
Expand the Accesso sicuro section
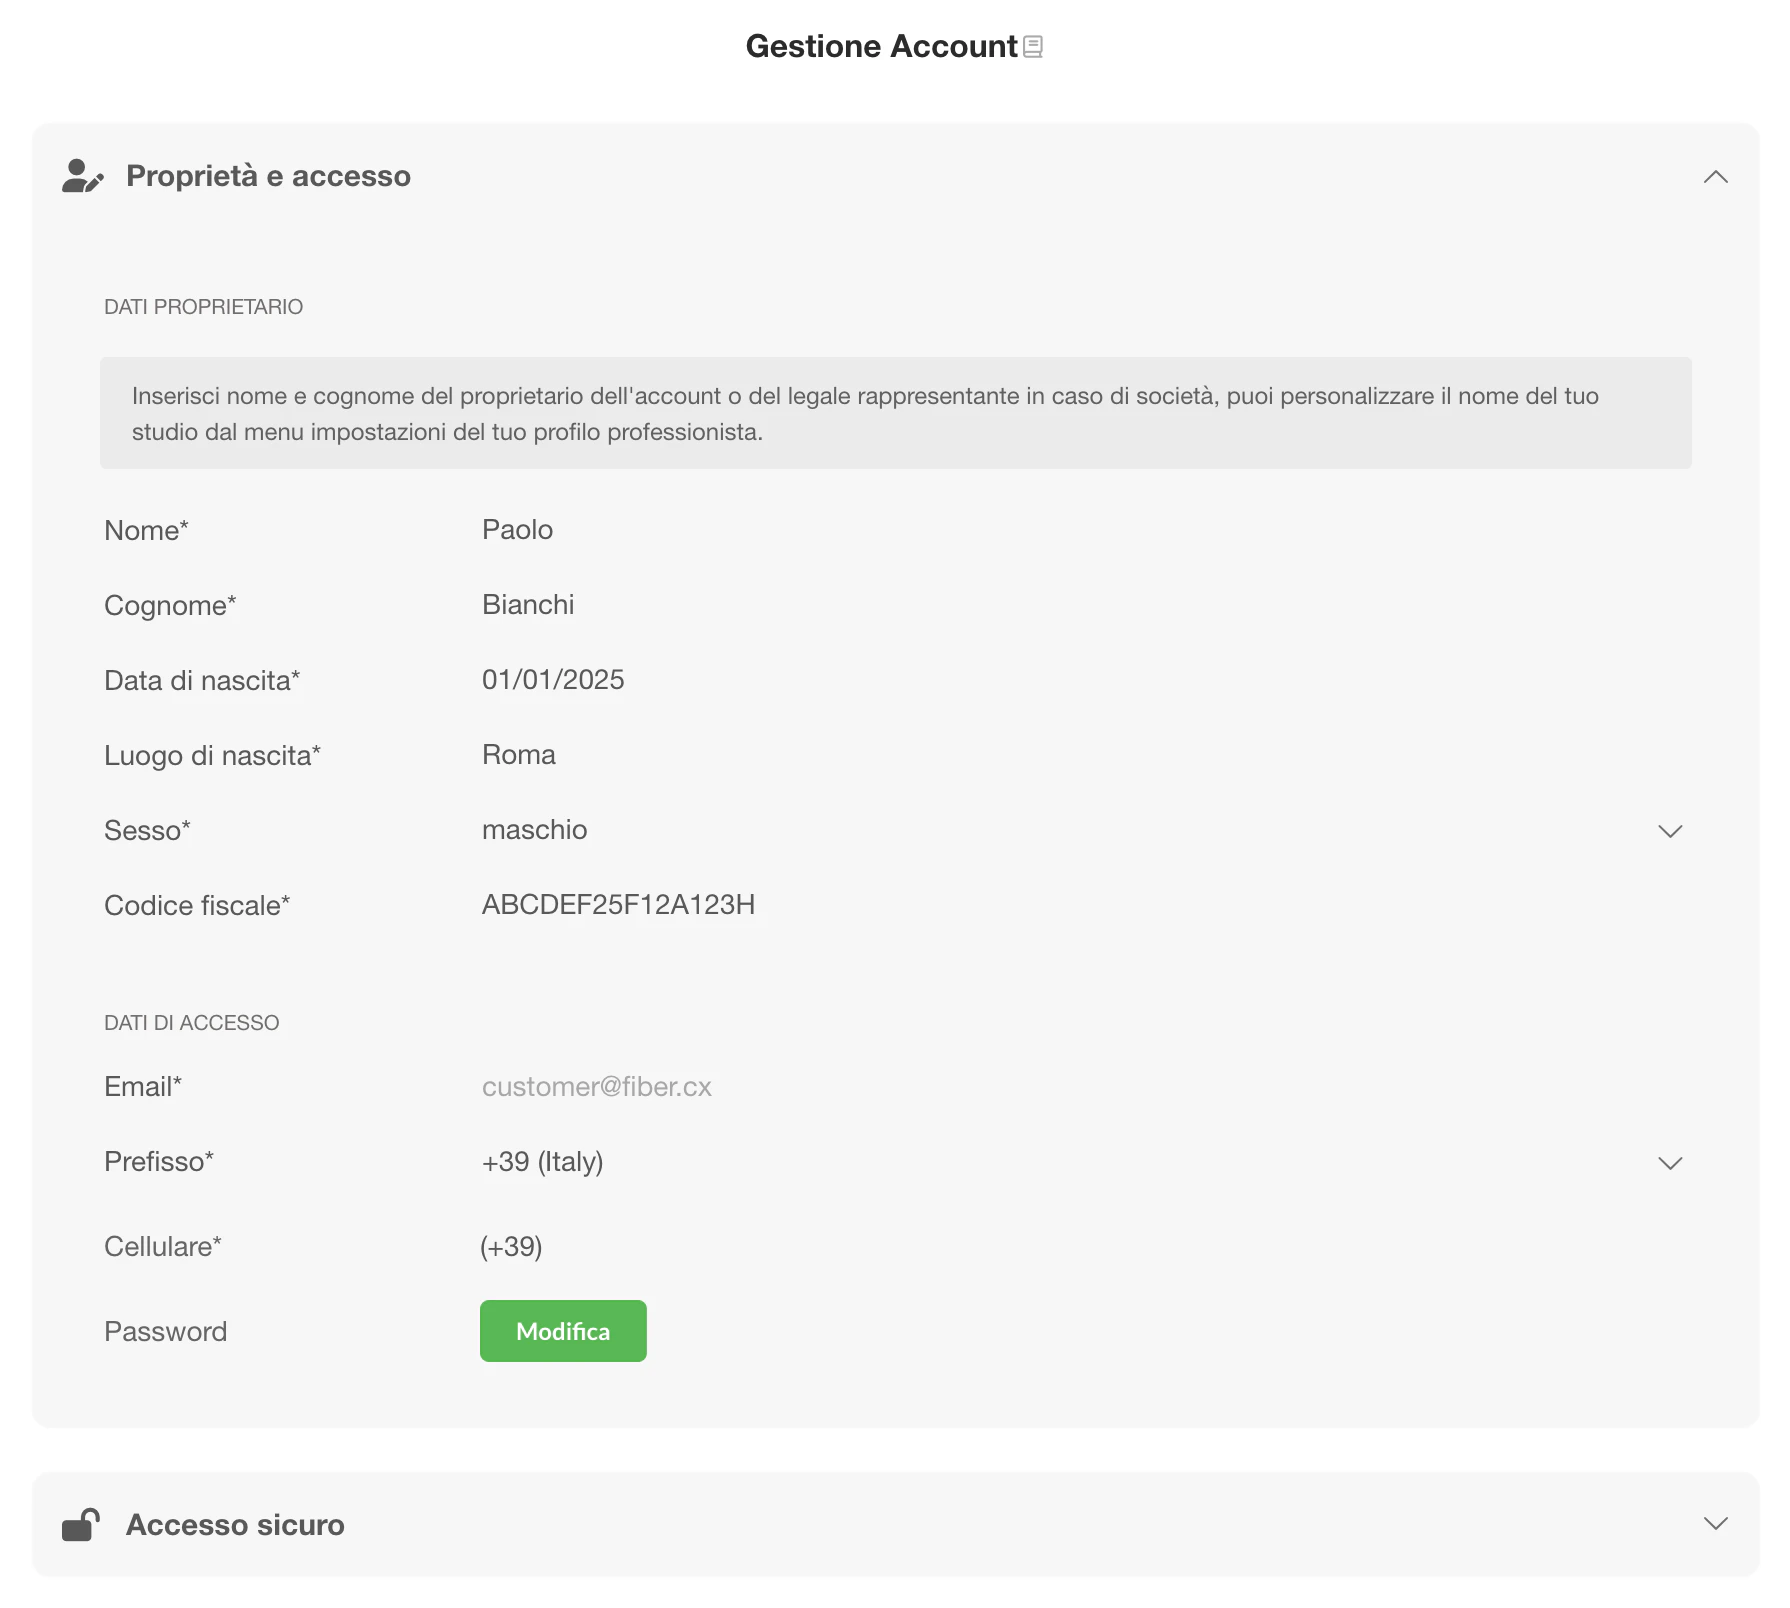pos(1715,1524)
